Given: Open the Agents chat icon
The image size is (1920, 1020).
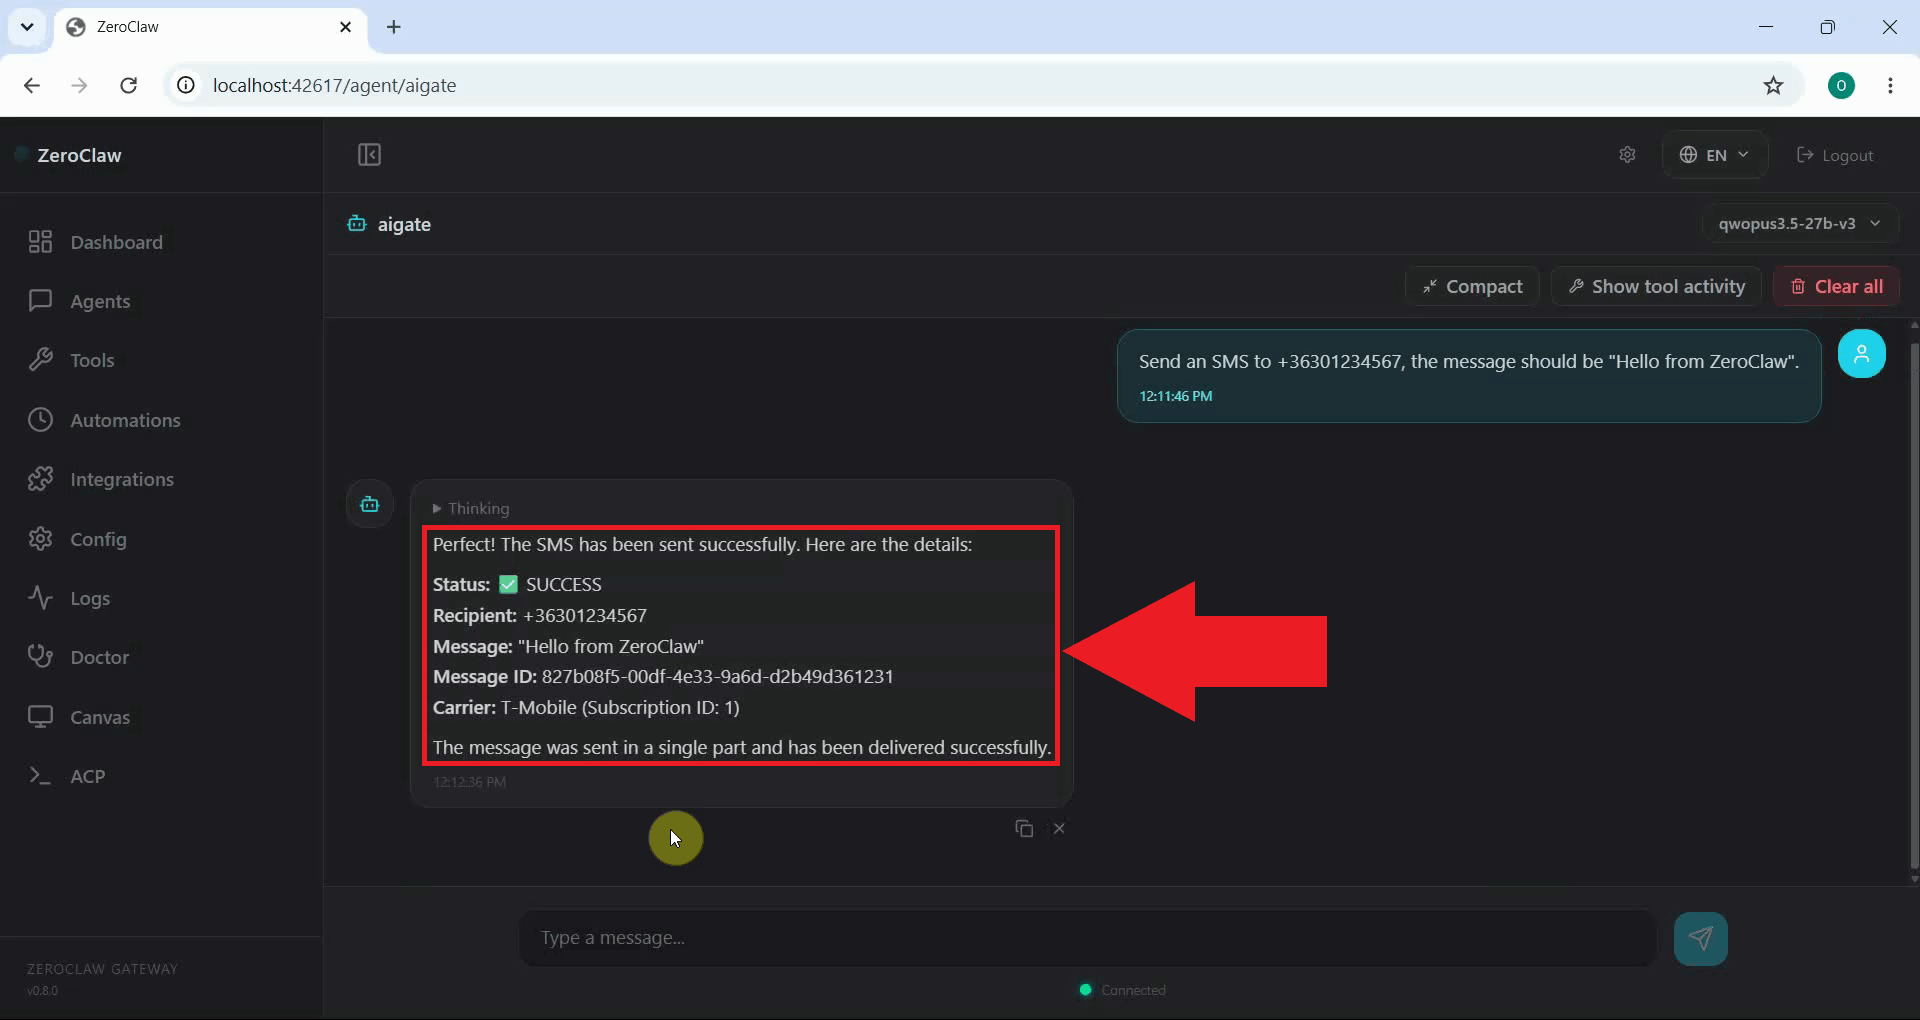Looking at the screenshot, I should point(40,301).
